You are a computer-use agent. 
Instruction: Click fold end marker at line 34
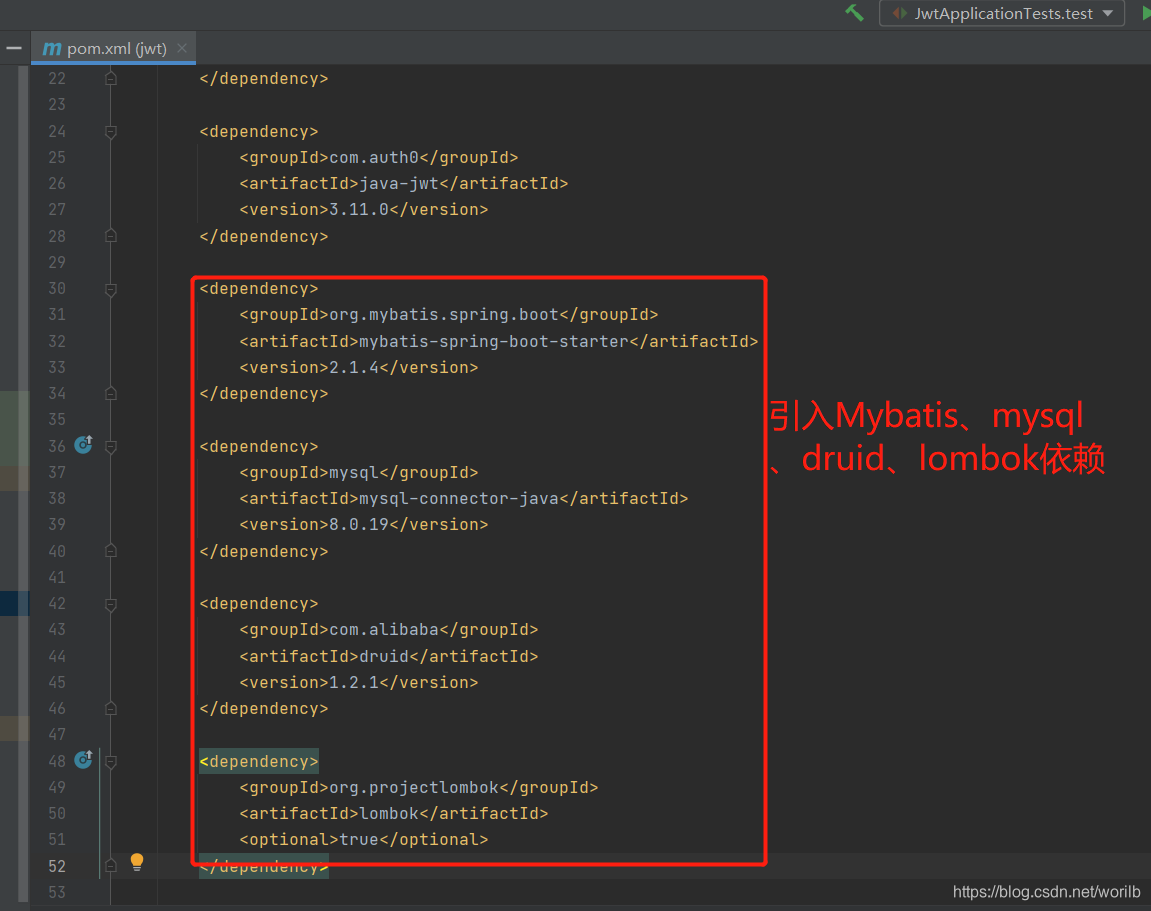(x=111, y=393)
